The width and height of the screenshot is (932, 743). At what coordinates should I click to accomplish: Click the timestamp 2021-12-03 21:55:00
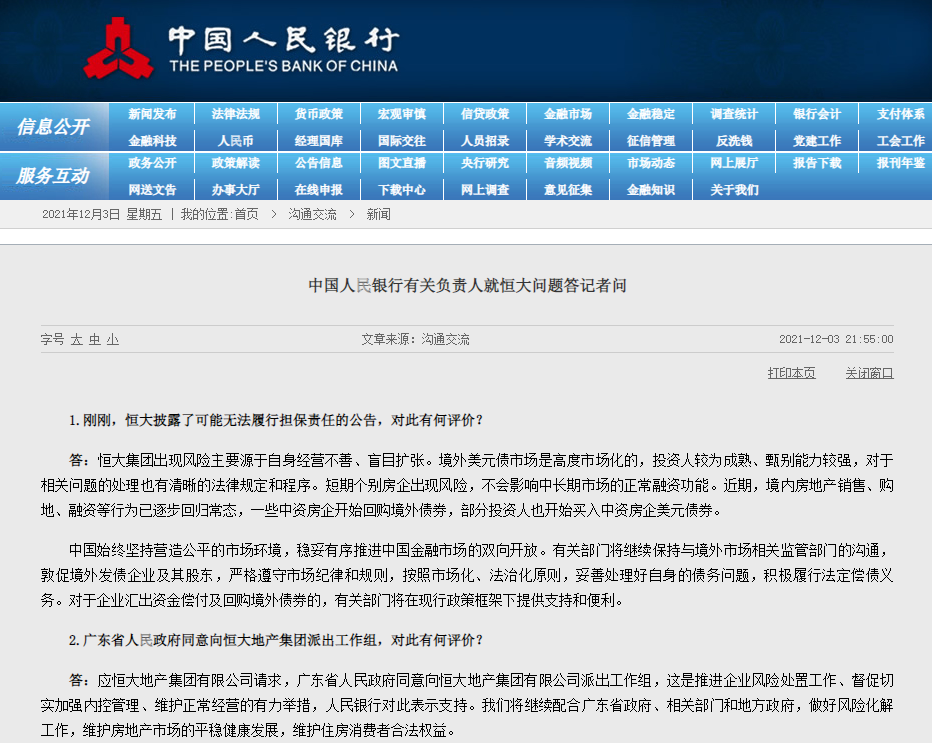tap(836, 339)
